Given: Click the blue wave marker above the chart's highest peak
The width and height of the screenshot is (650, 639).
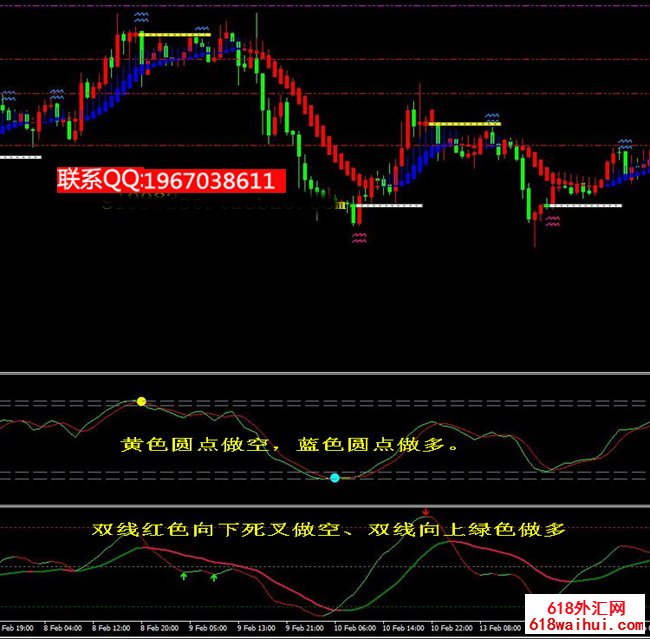Looking at the screenshot, I should click(x=143, y=17).
